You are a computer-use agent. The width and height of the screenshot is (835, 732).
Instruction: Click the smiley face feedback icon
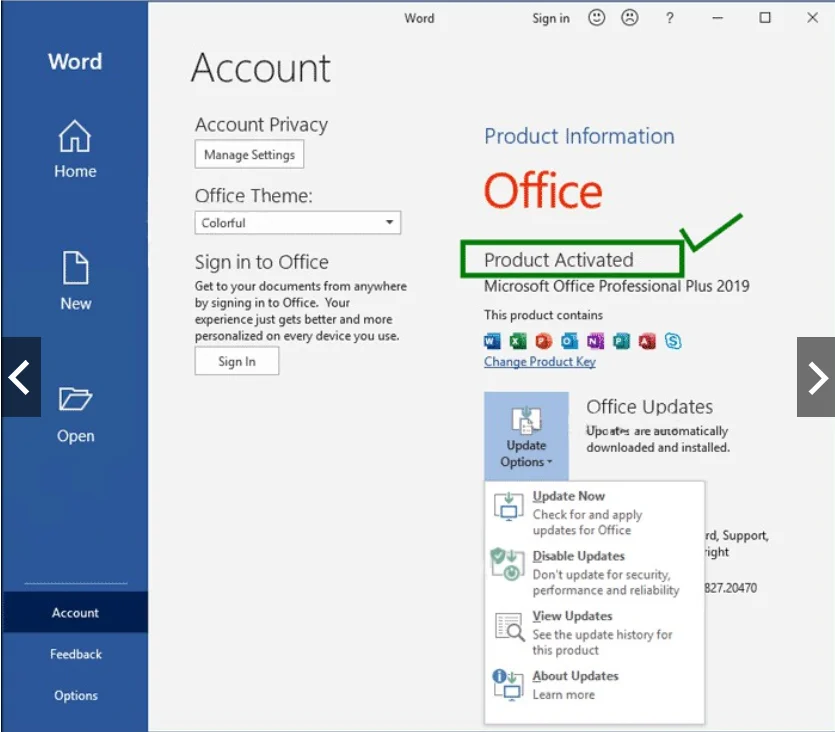click(597, 18)
